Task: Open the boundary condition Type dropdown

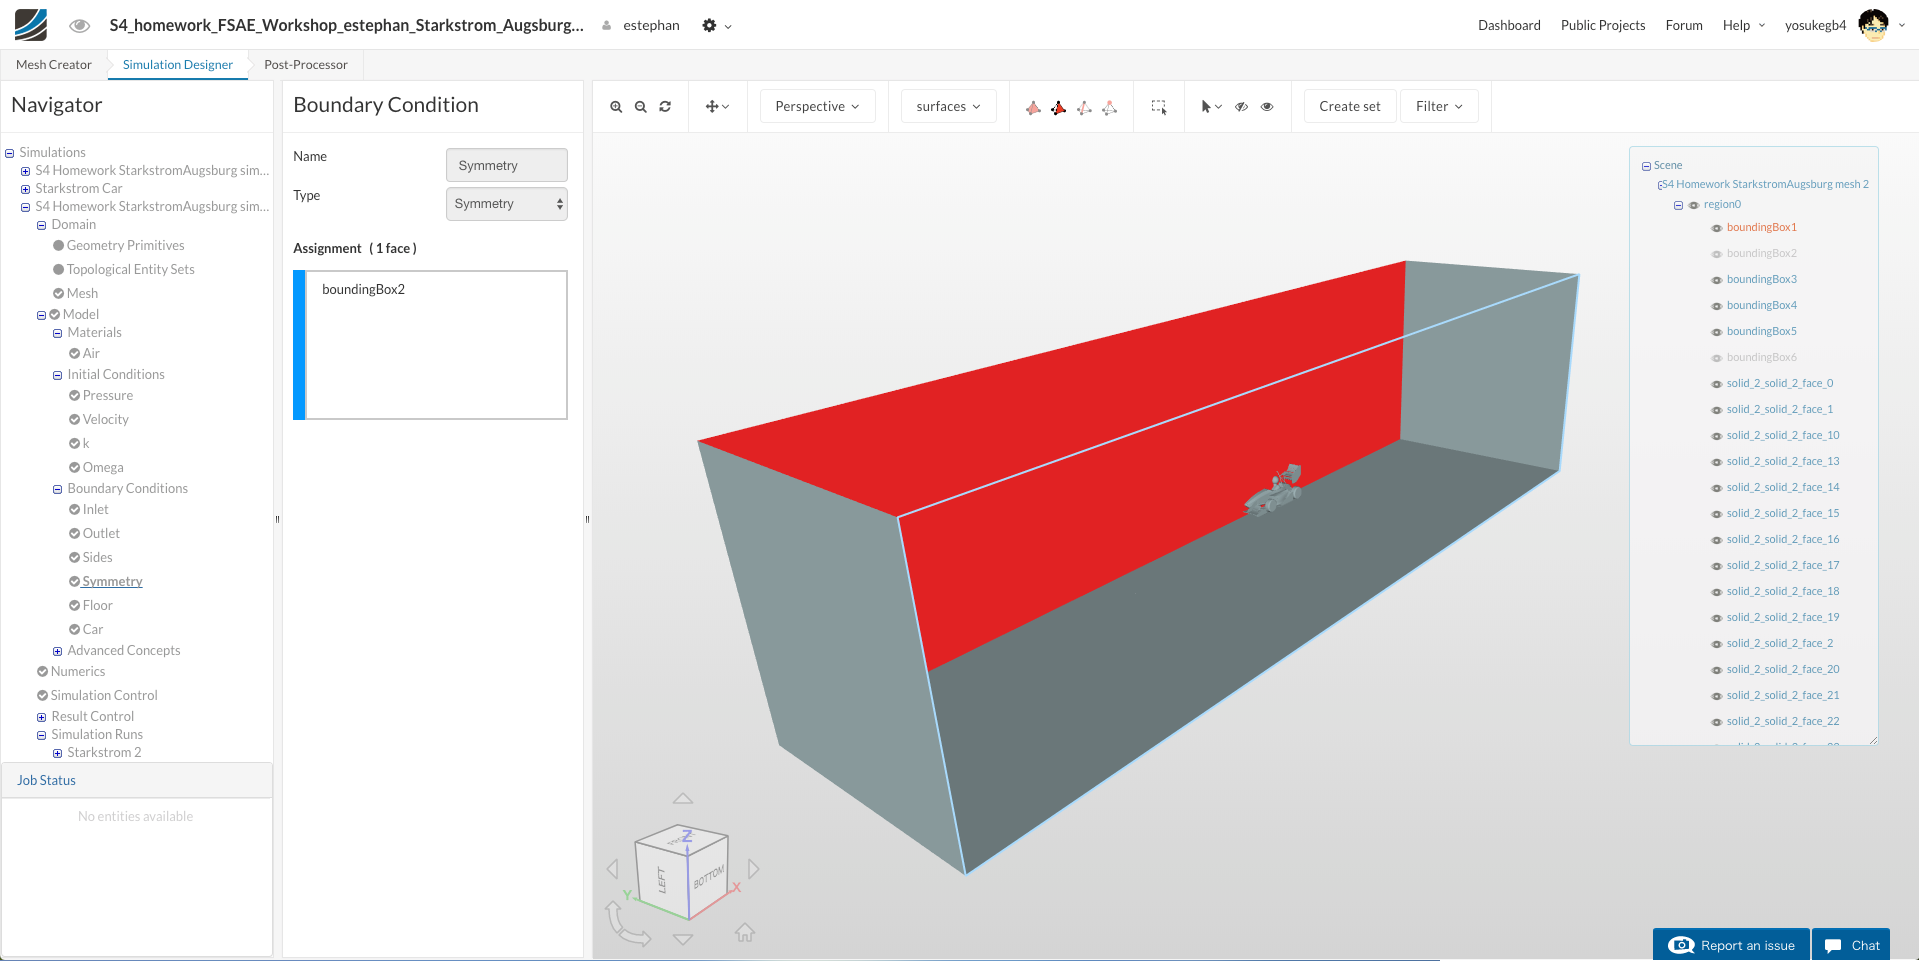Action: tap(506, 204)
